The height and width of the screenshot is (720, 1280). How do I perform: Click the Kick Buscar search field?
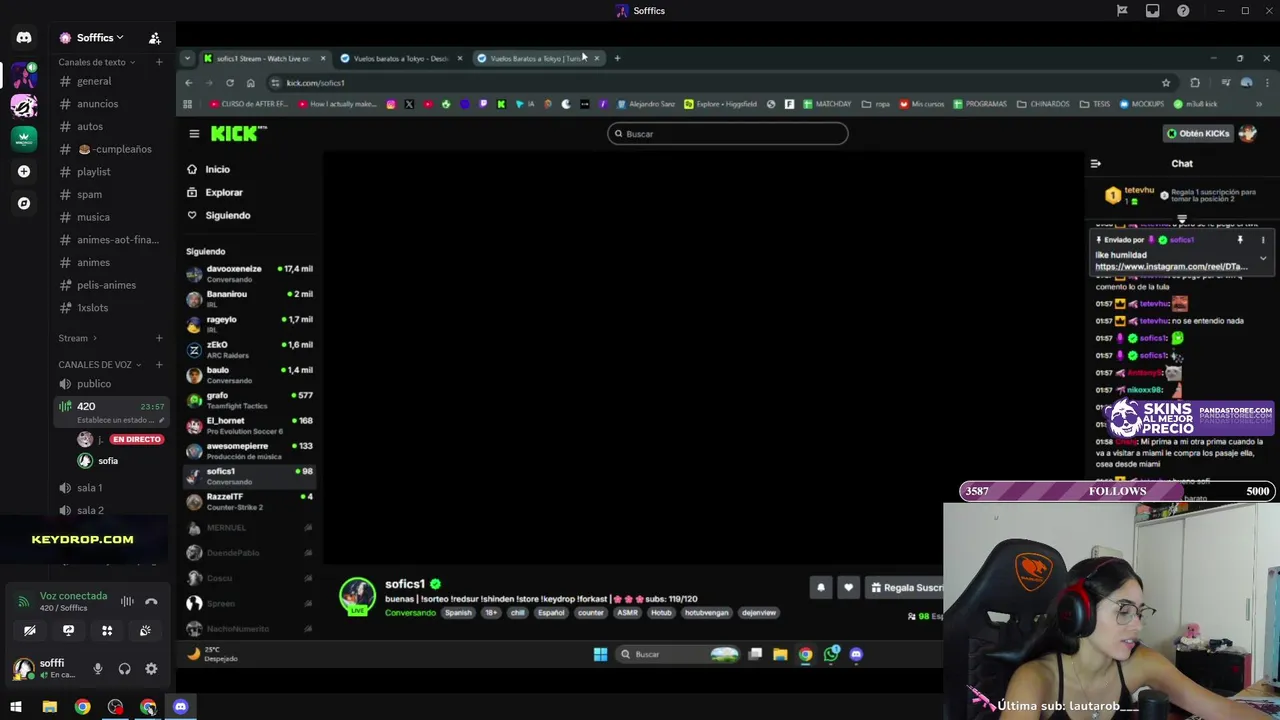pyautogui.click(x=728, y=133)
